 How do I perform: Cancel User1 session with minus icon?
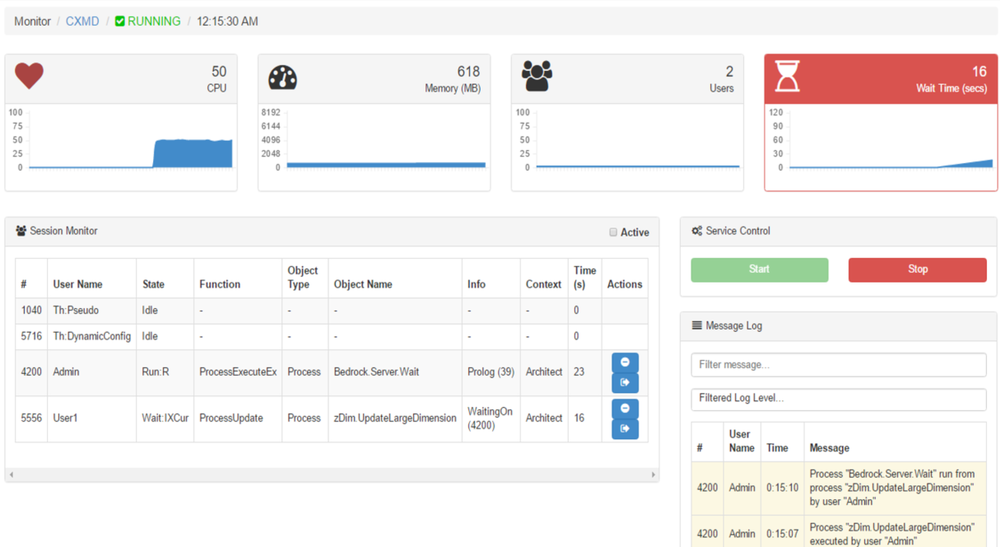pyautogui.click(x=625, y=408)
